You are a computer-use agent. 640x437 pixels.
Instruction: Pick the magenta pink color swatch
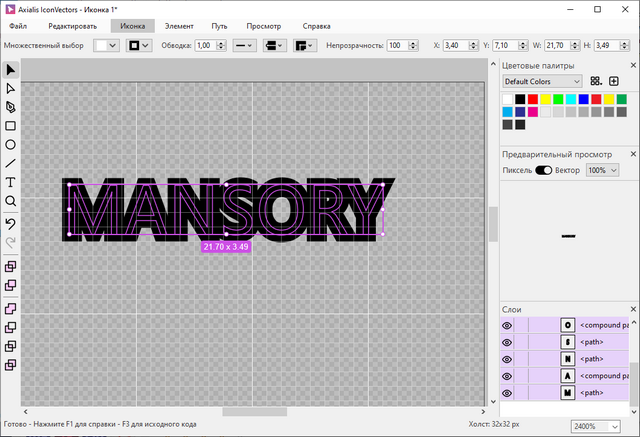[x=533, y=112]
